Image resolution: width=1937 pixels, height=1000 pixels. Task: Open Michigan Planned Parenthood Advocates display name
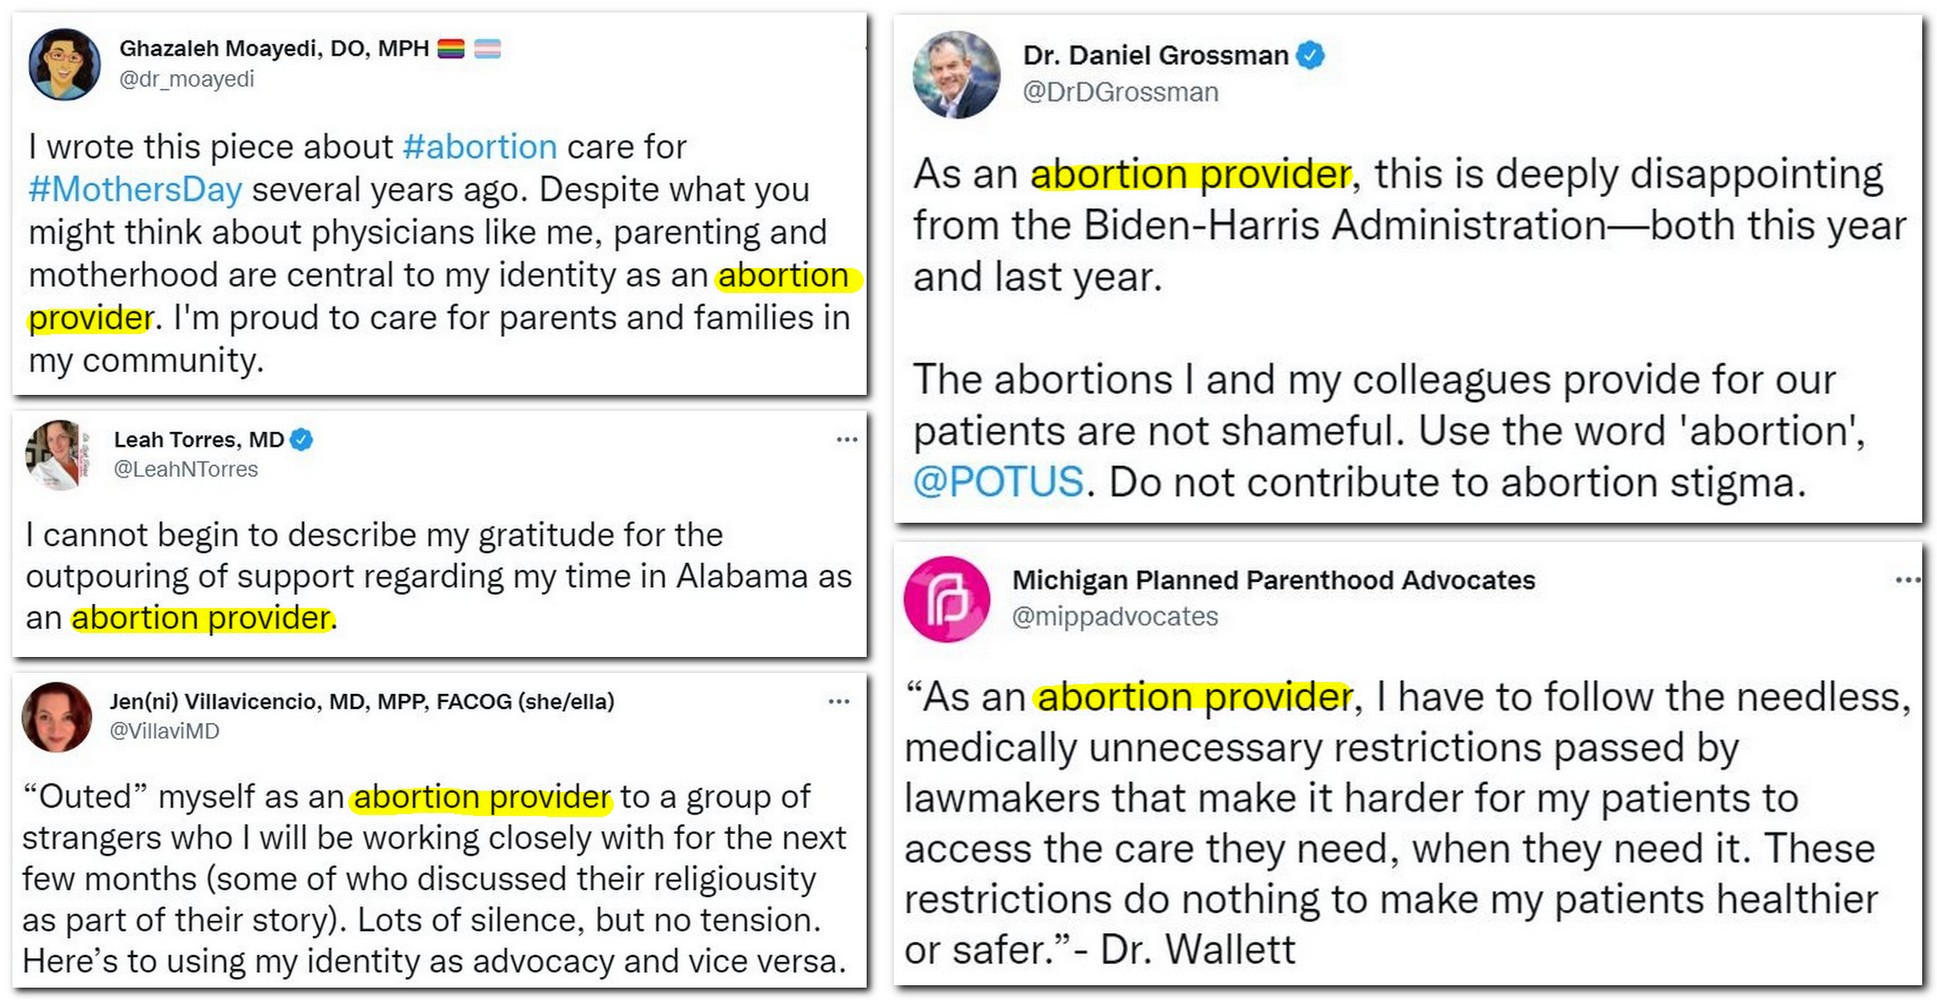(x=1274, y=580)
